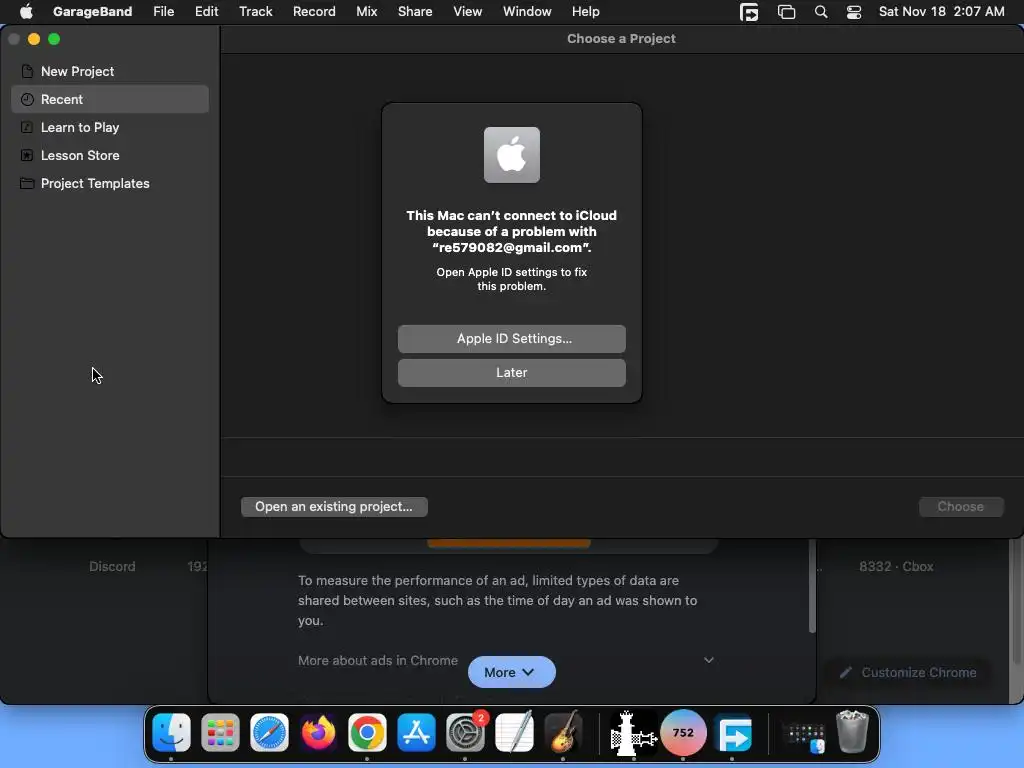The height and width of the screenshot is (768, 1024).
Task: Open the Help menu
Action: (x=585, y=11)
